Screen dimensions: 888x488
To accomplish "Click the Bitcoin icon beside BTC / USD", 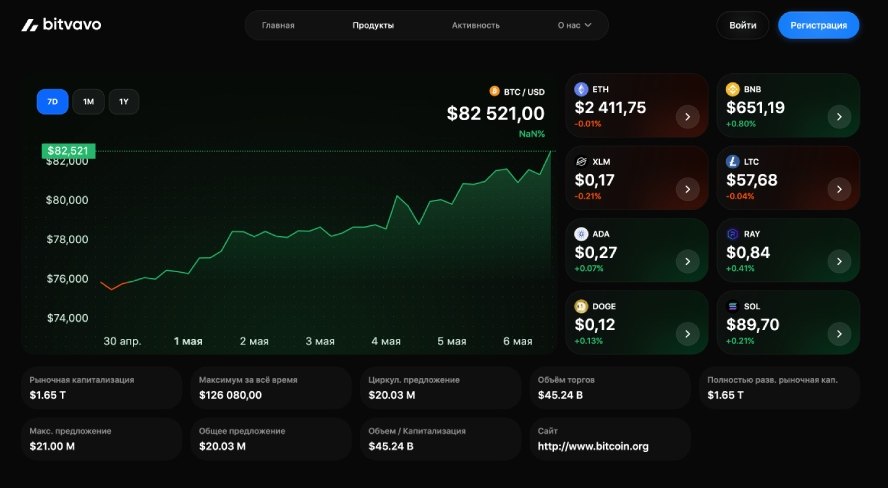I will coord(494,91).
